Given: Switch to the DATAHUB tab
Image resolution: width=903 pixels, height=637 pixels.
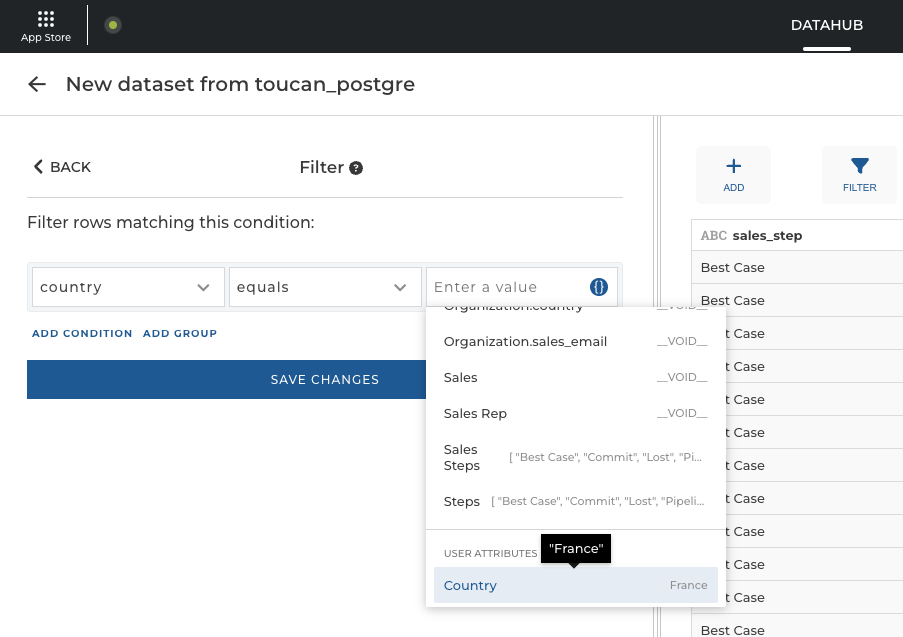Looking at the screenshot, I should (x=826, y=25).
